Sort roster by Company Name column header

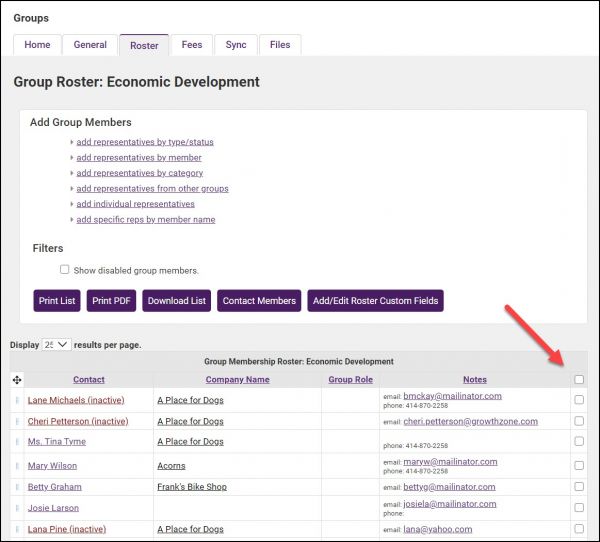(237, 380)
